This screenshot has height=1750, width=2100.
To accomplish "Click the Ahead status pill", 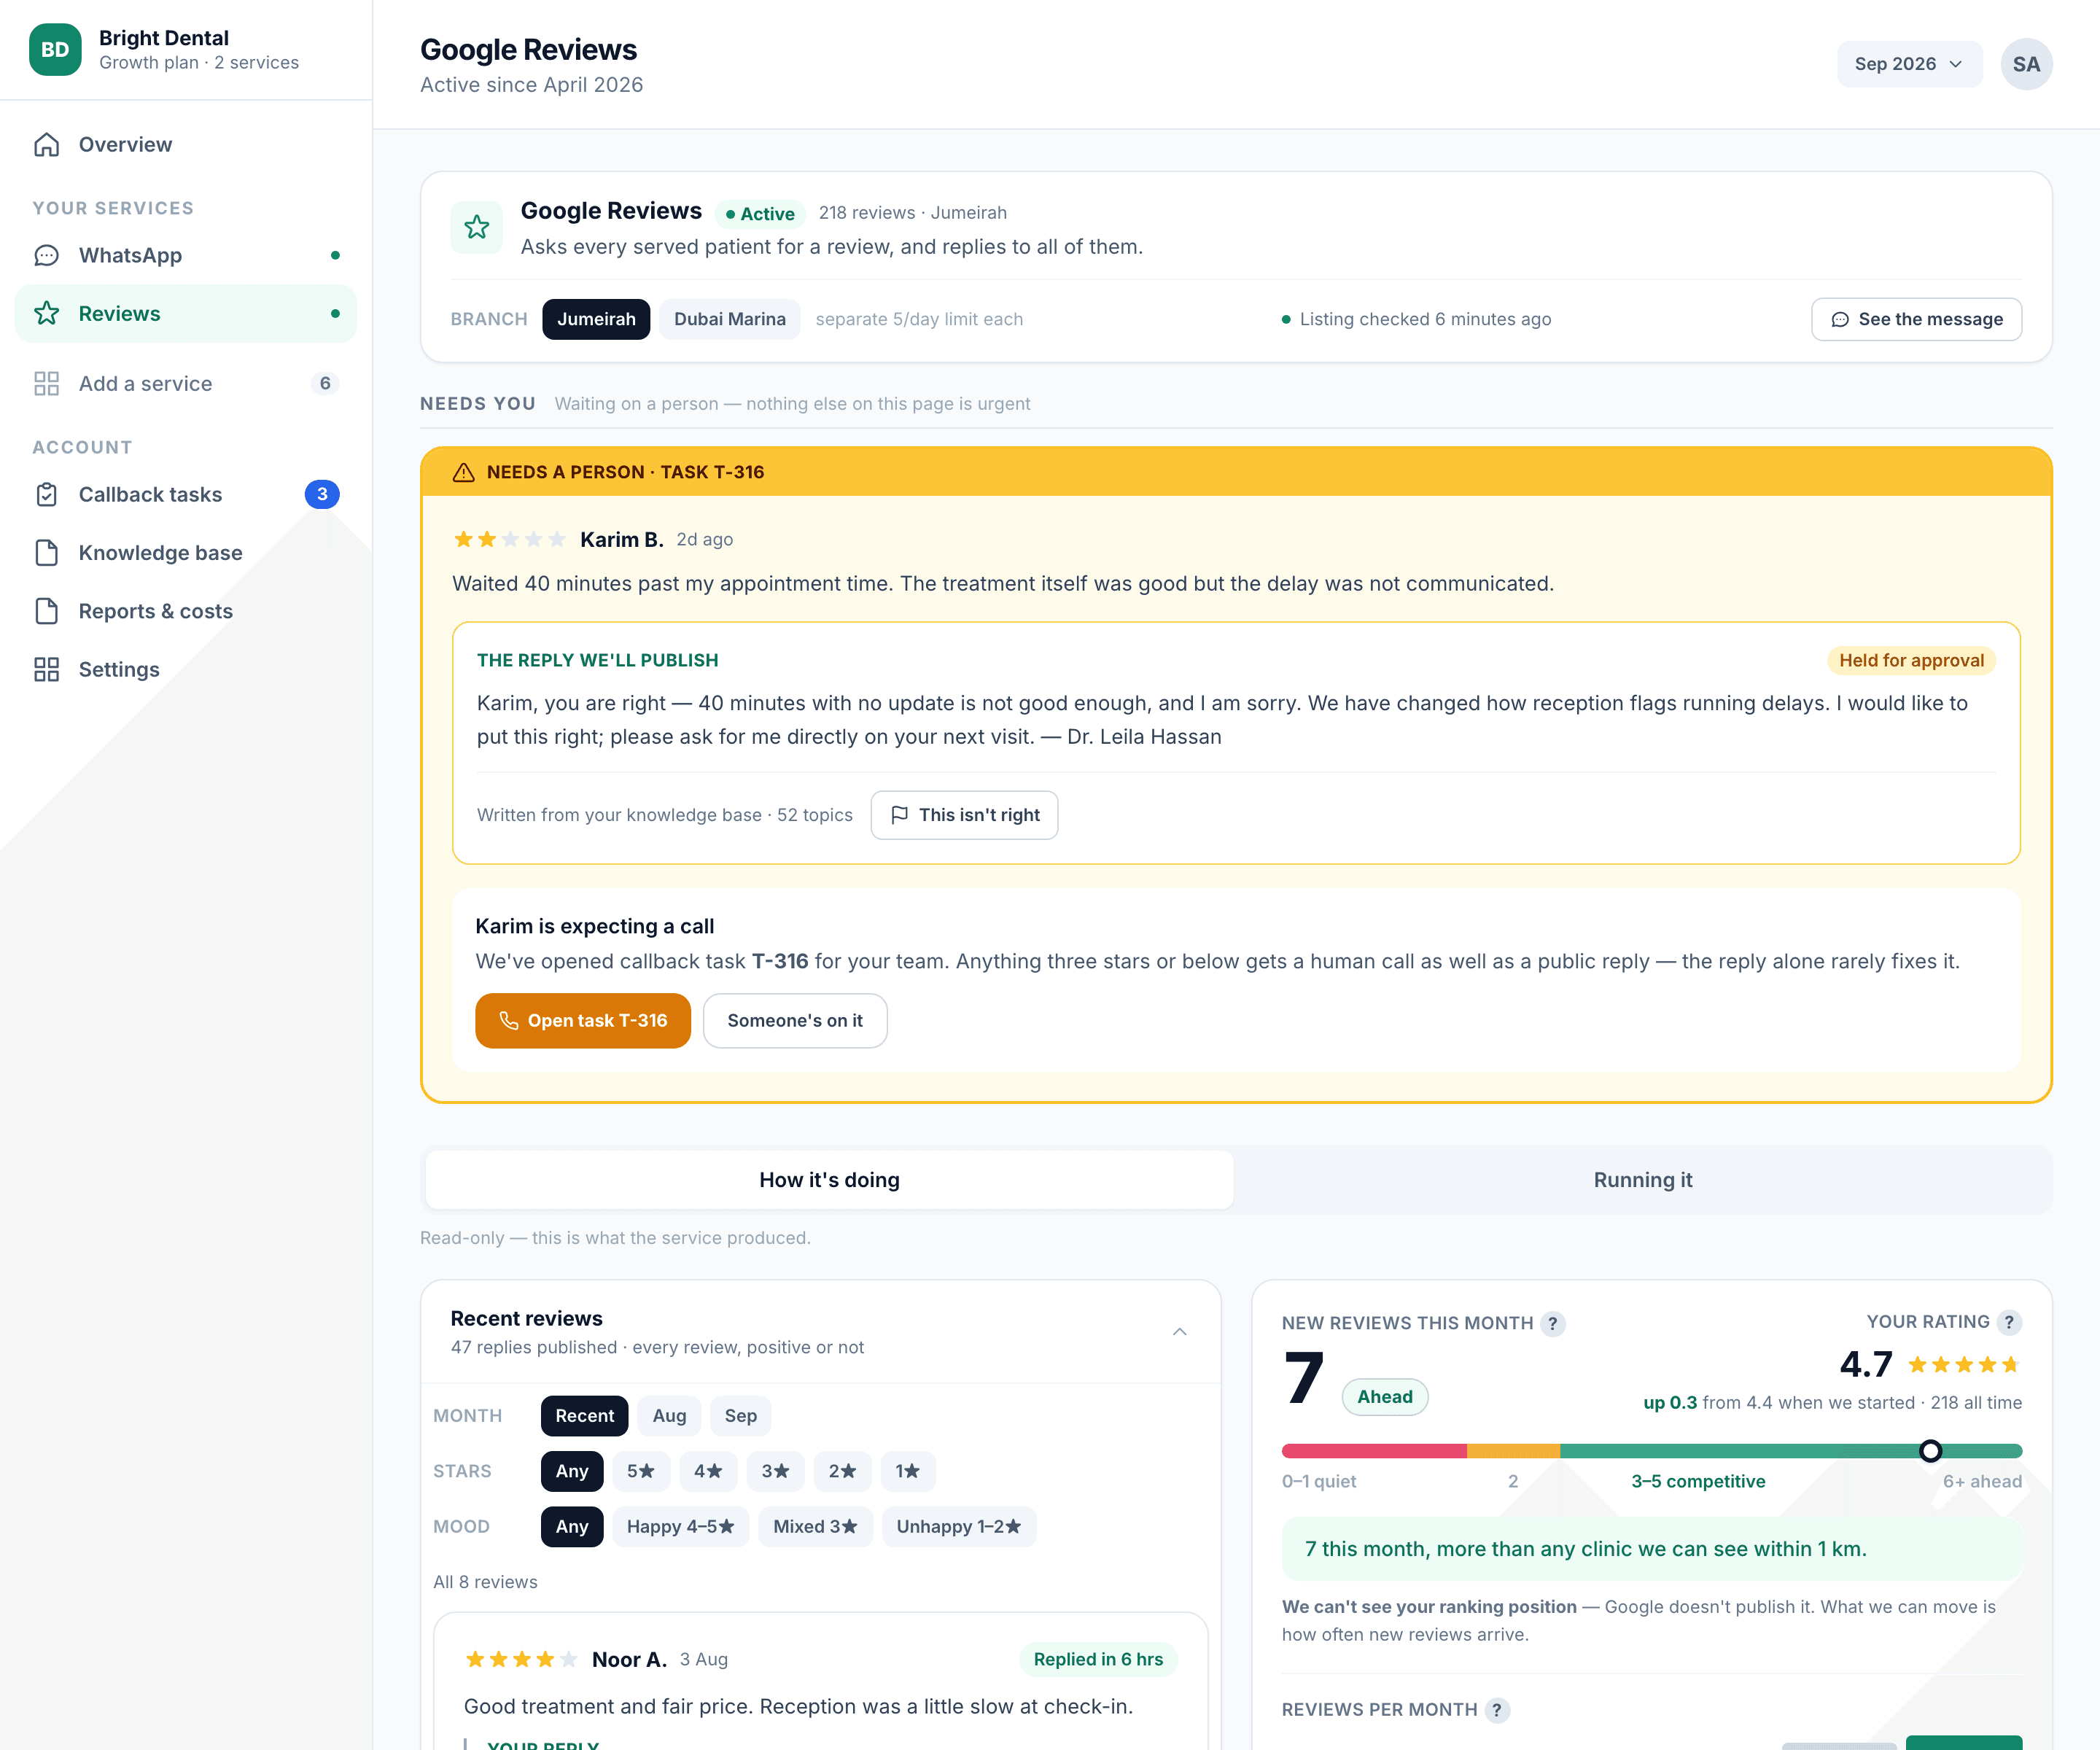I will pos(1384,1397).
